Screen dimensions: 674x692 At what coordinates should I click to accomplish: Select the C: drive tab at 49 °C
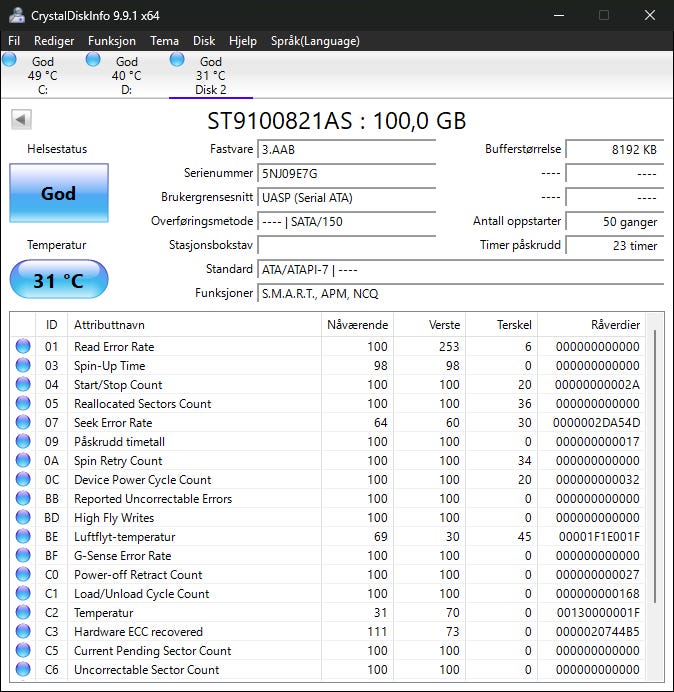pos(42,75)
